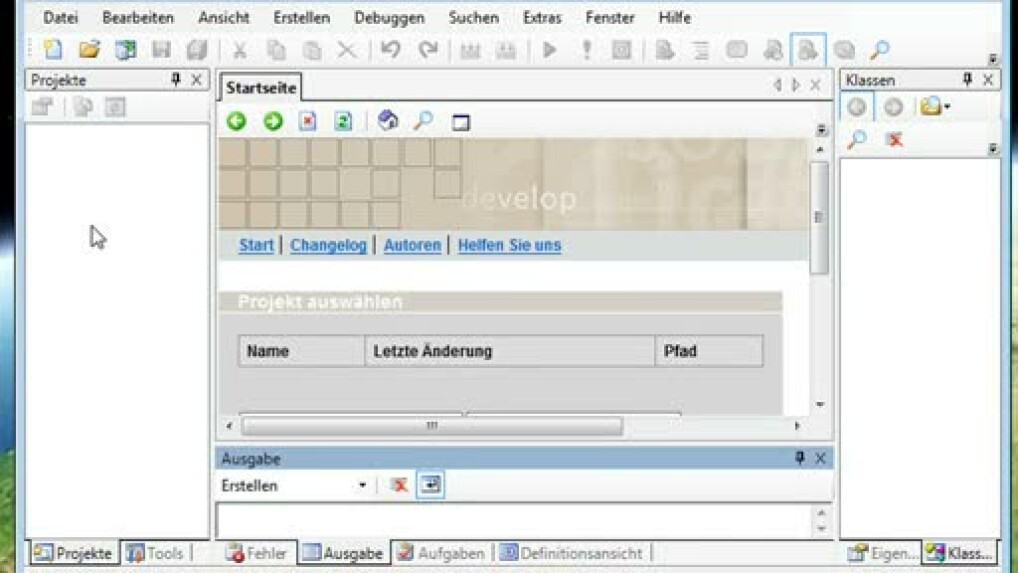The width and height of the screenshot is (1018, 573).
Task: Open the Erstellen output category dropdown
Action: [x=362, y=486]
